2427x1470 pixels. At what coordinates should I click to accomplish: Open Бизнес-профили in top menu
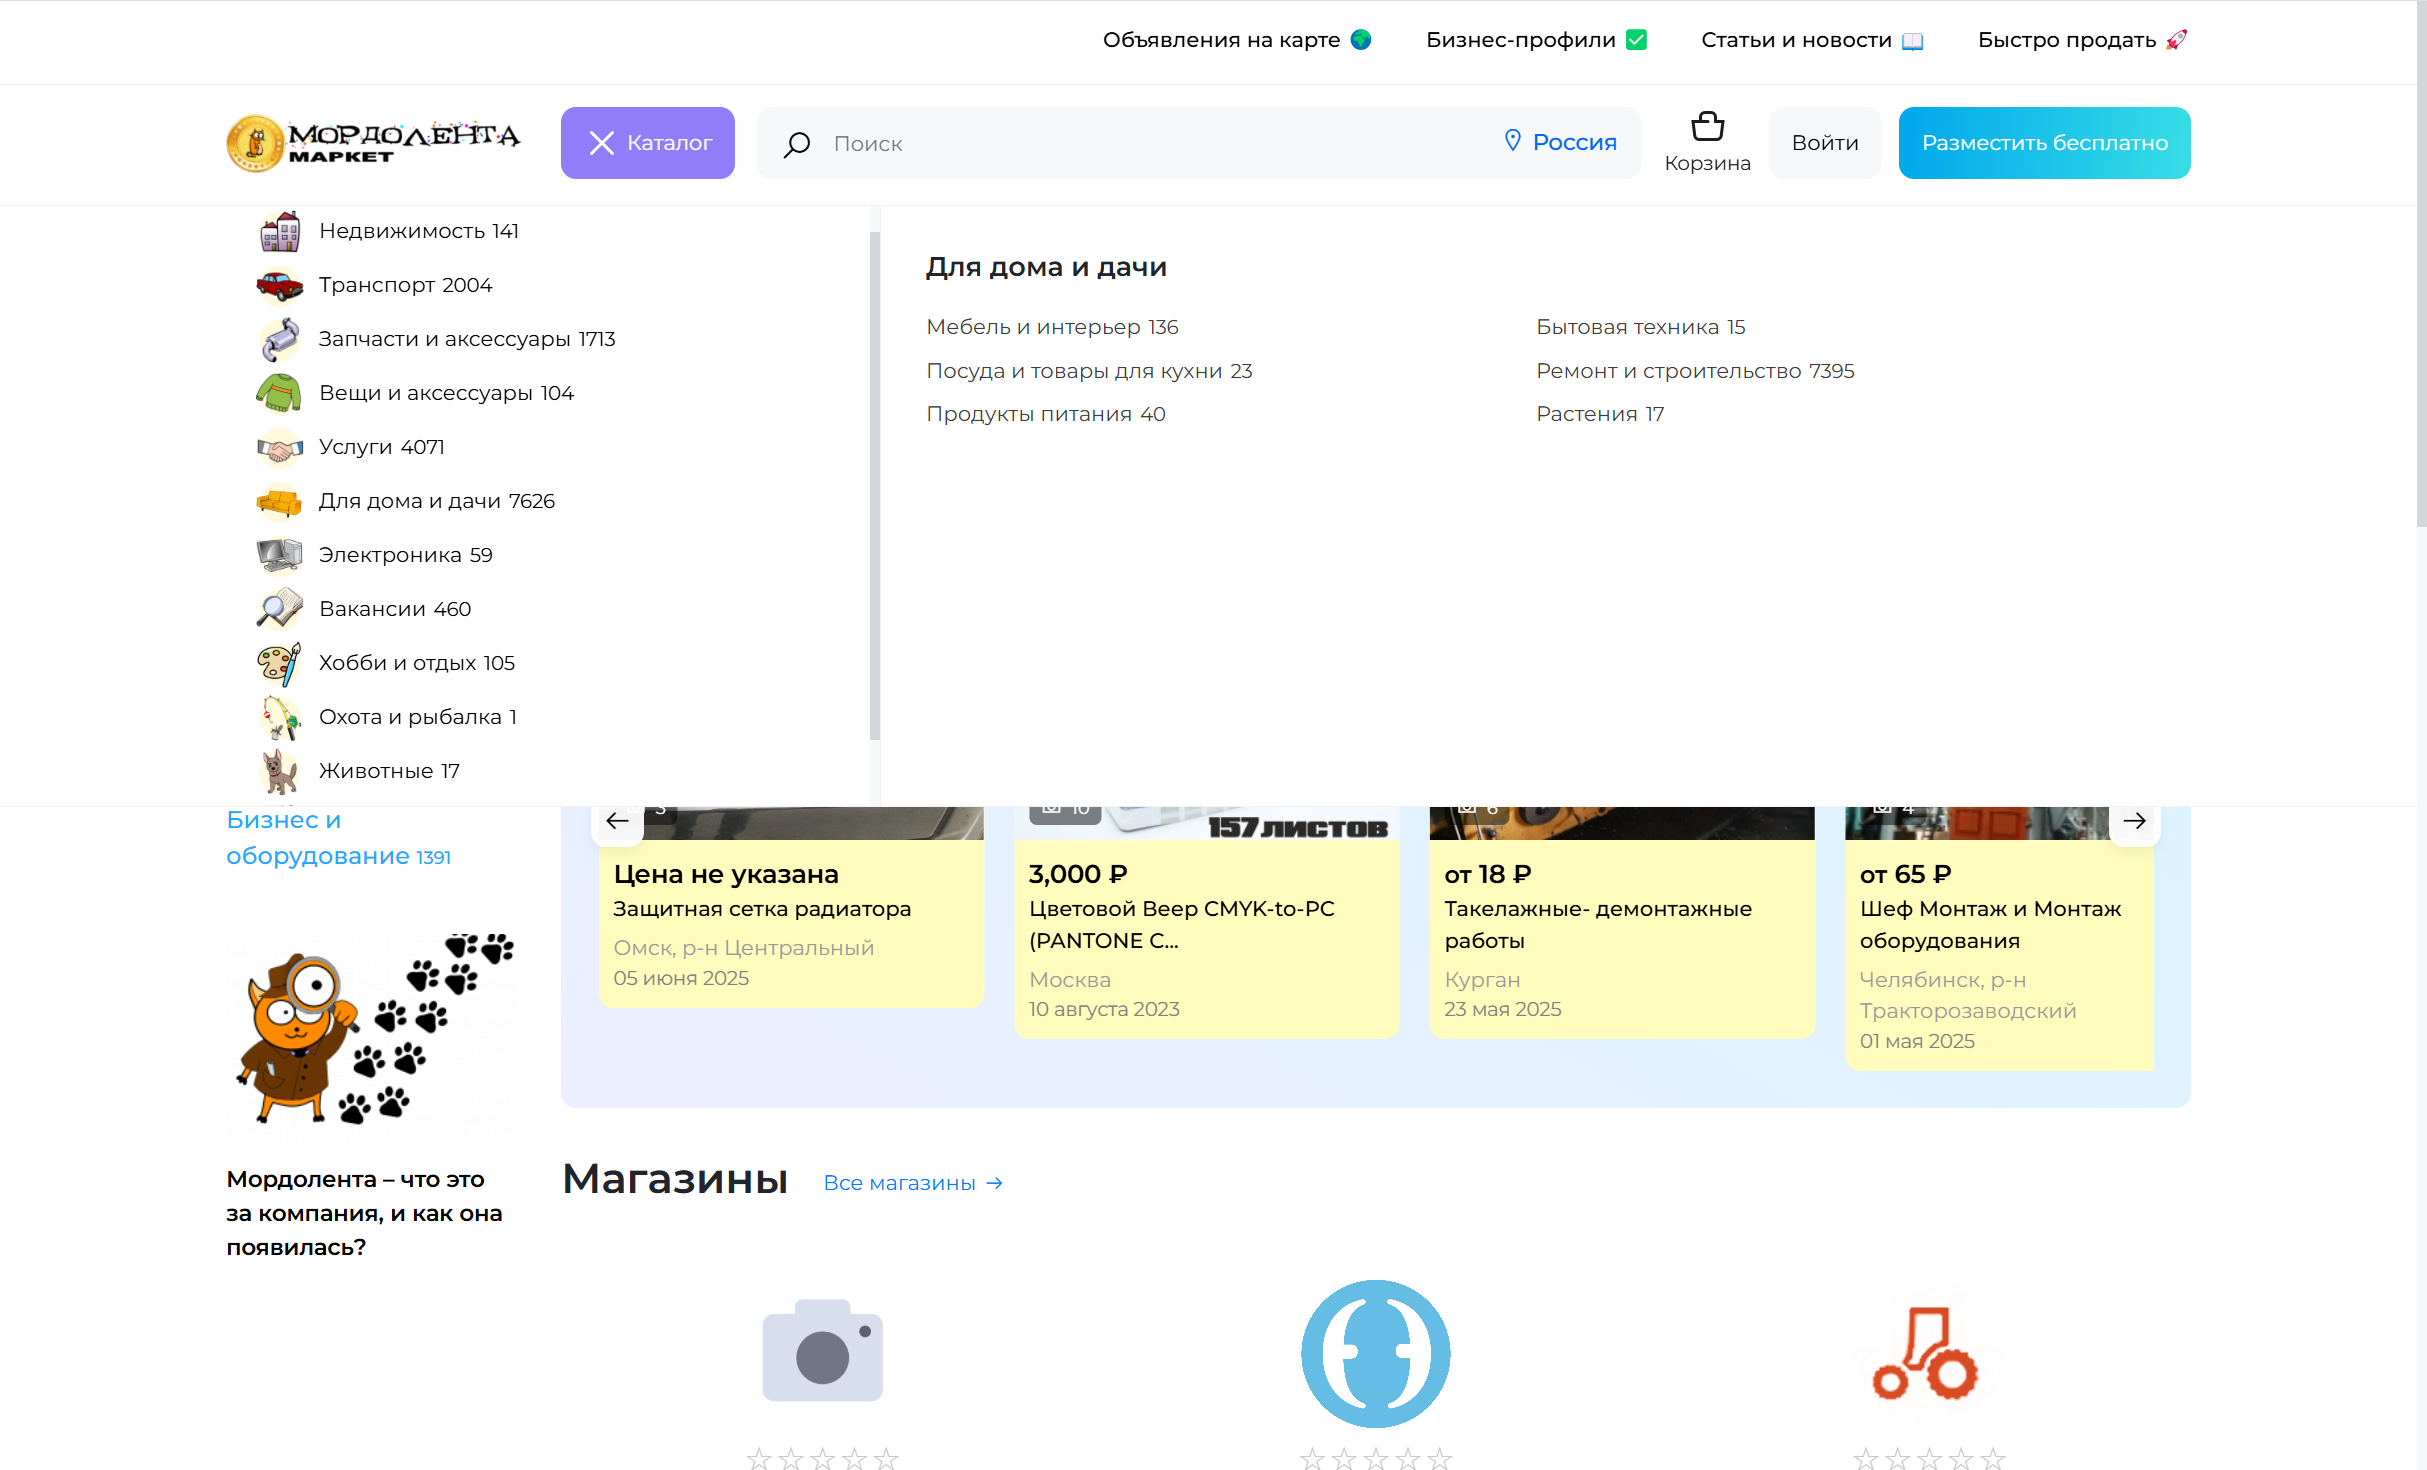coord(1535,40)
